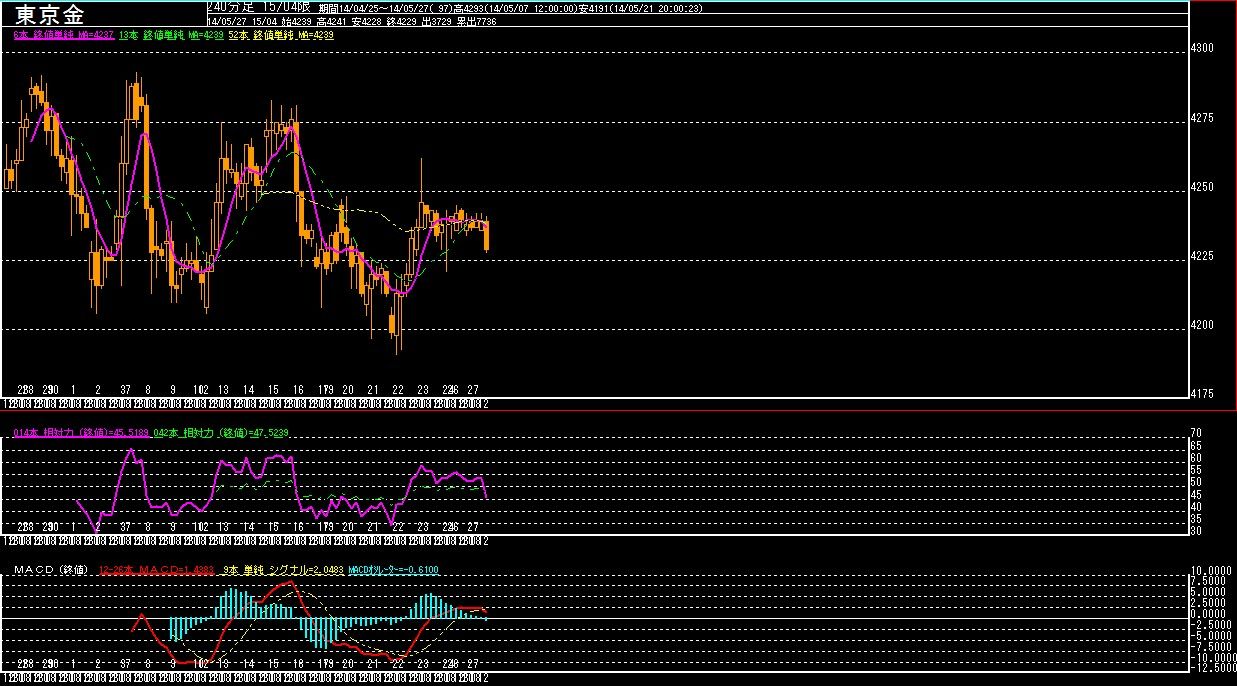Click the MACD (終値) panel title
This screenshot has height=686, width=1237.
[50, 570]
